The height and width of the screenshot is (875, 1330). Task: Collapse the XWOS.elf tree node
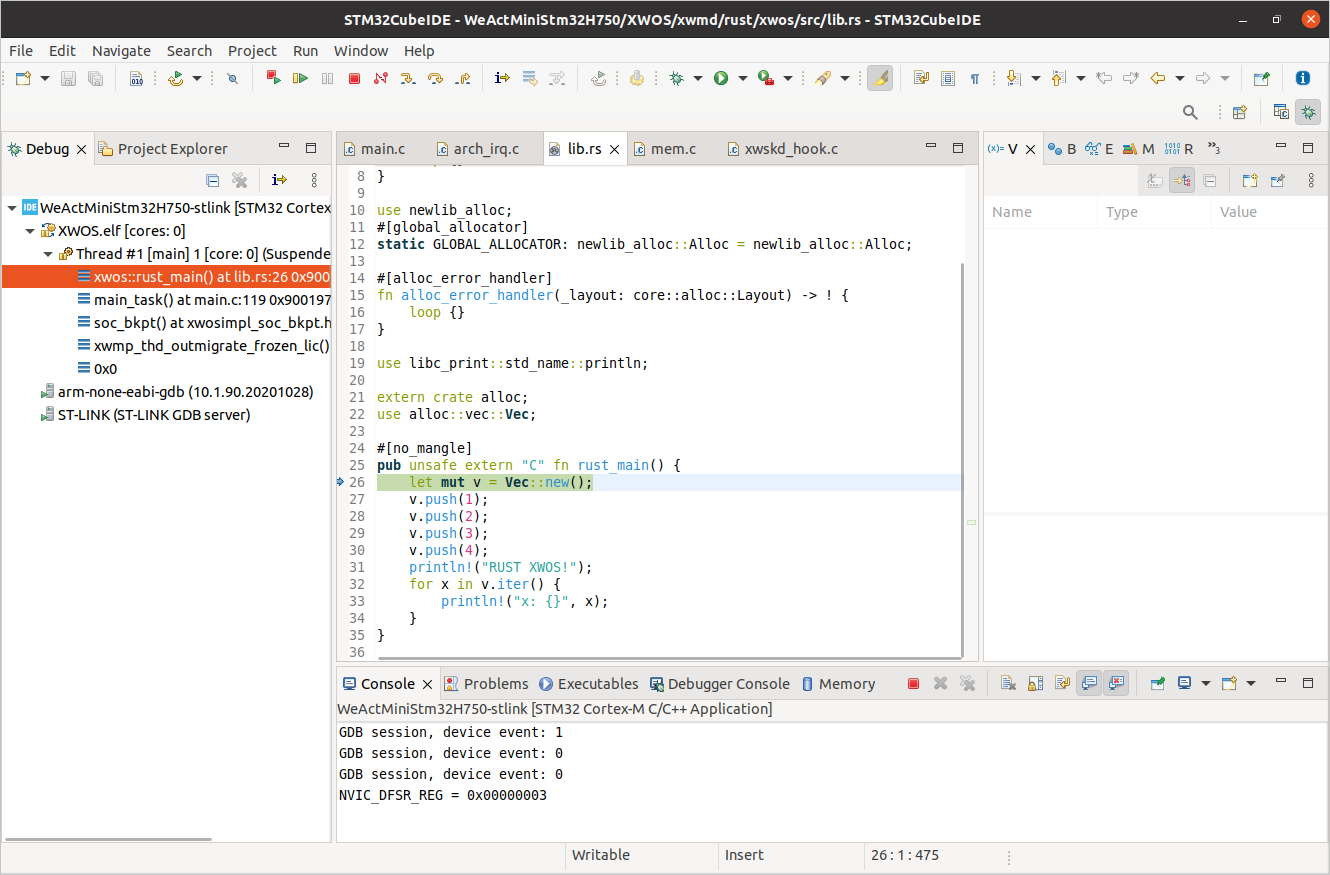[30, 231]
